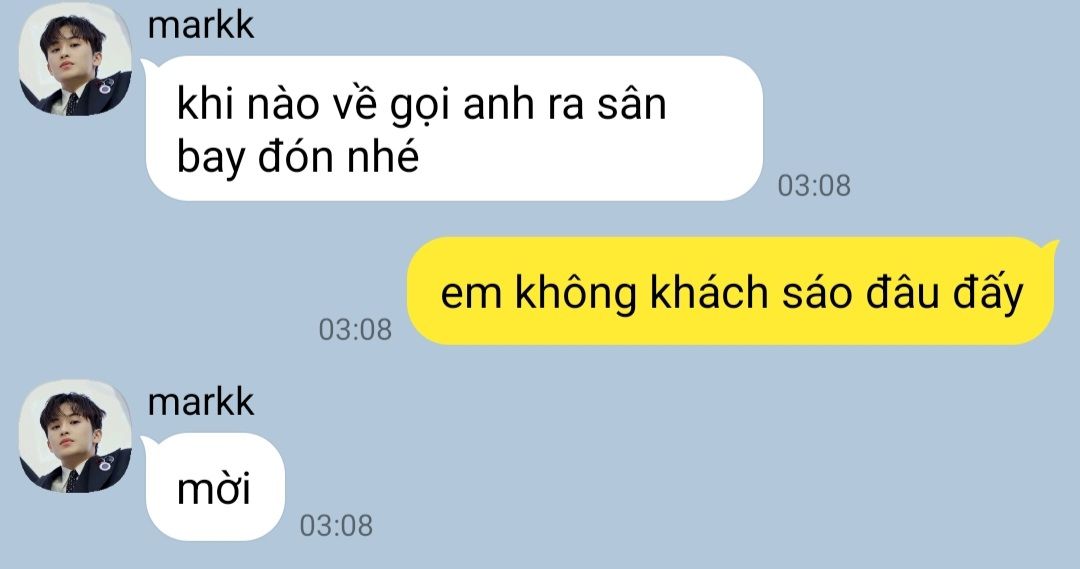
Task: Click the word 'không' in the yellow bubble
Action: tap(576, 293)
